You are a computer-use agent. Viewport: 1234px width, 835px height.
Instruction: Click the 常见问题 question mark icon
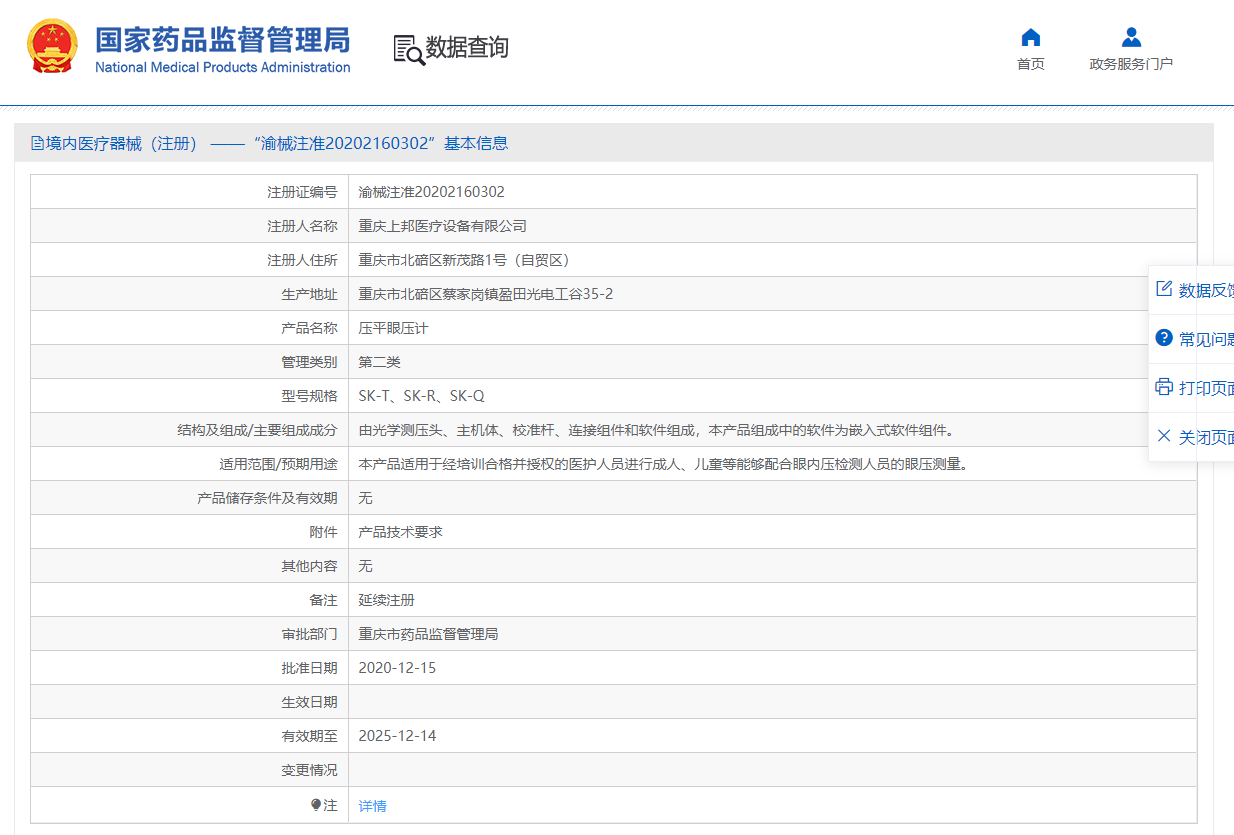pyautogui.click(x=1163, y=338)
